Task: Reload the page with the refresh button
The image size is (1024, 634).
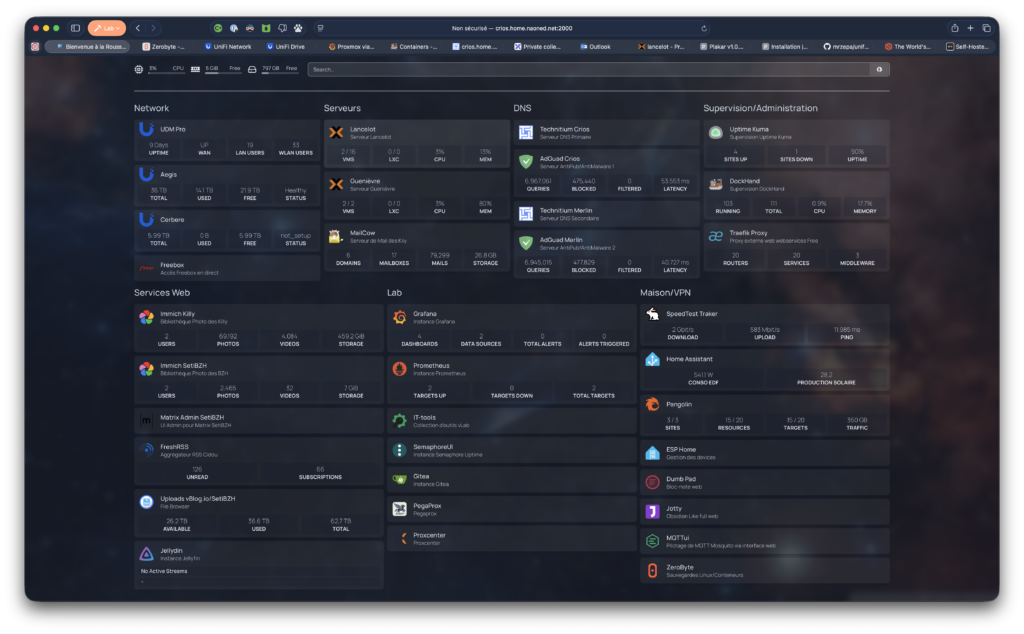Action: click(705, 28)
